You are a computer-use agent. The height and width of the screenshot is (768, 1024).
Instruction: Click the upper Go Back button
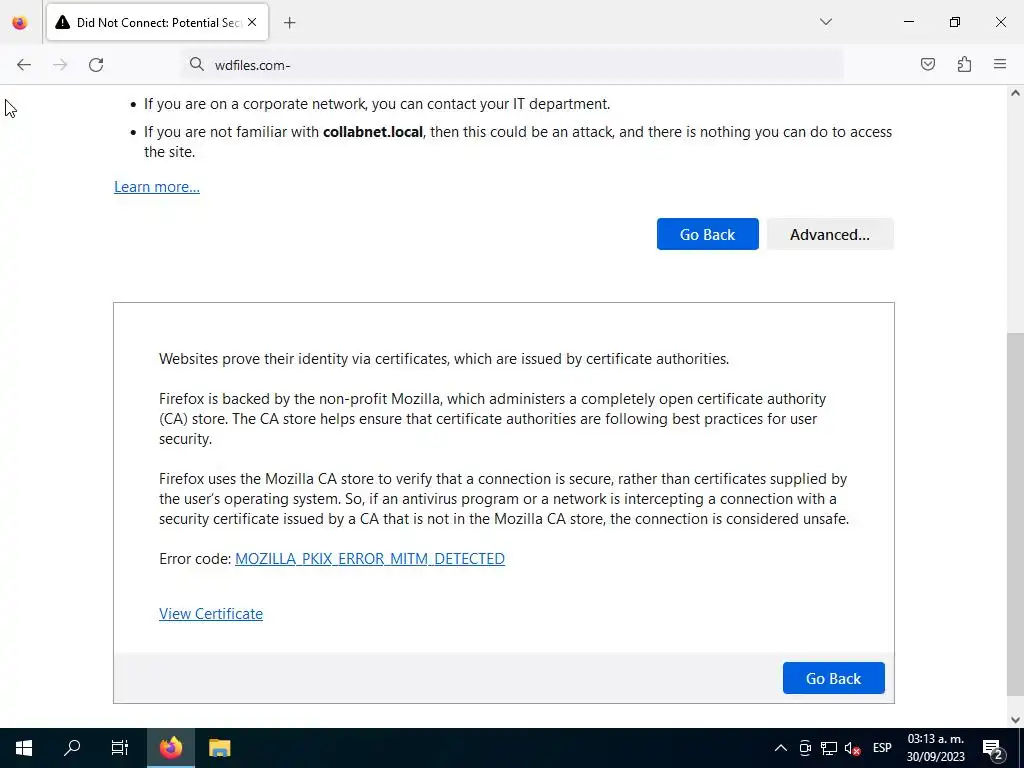[707, 234]
